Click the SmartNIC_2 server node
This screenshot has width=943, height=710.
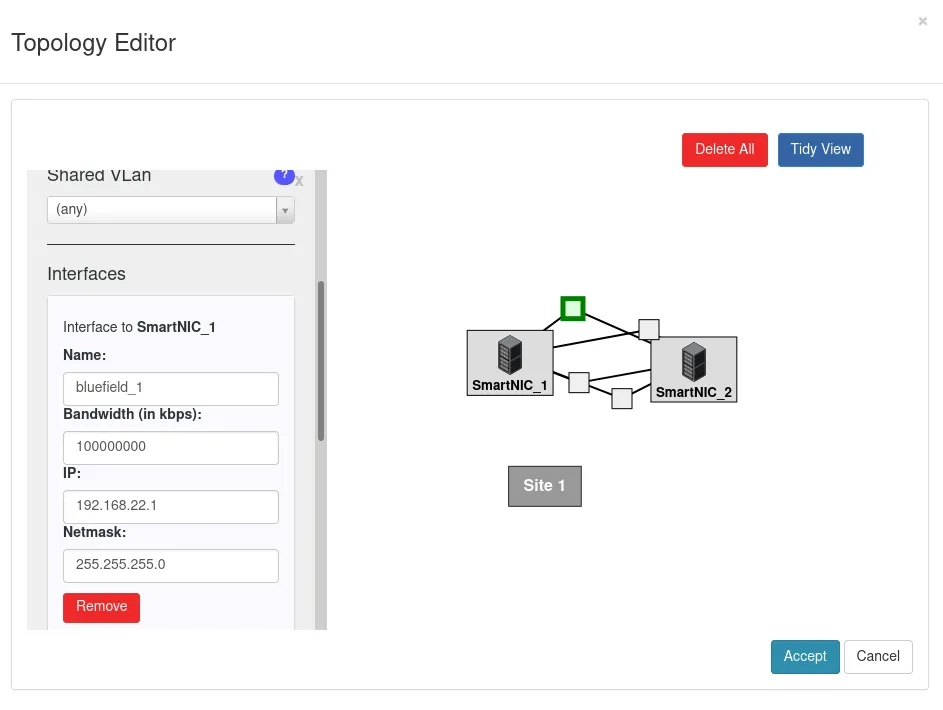click(x=693, y=369)
